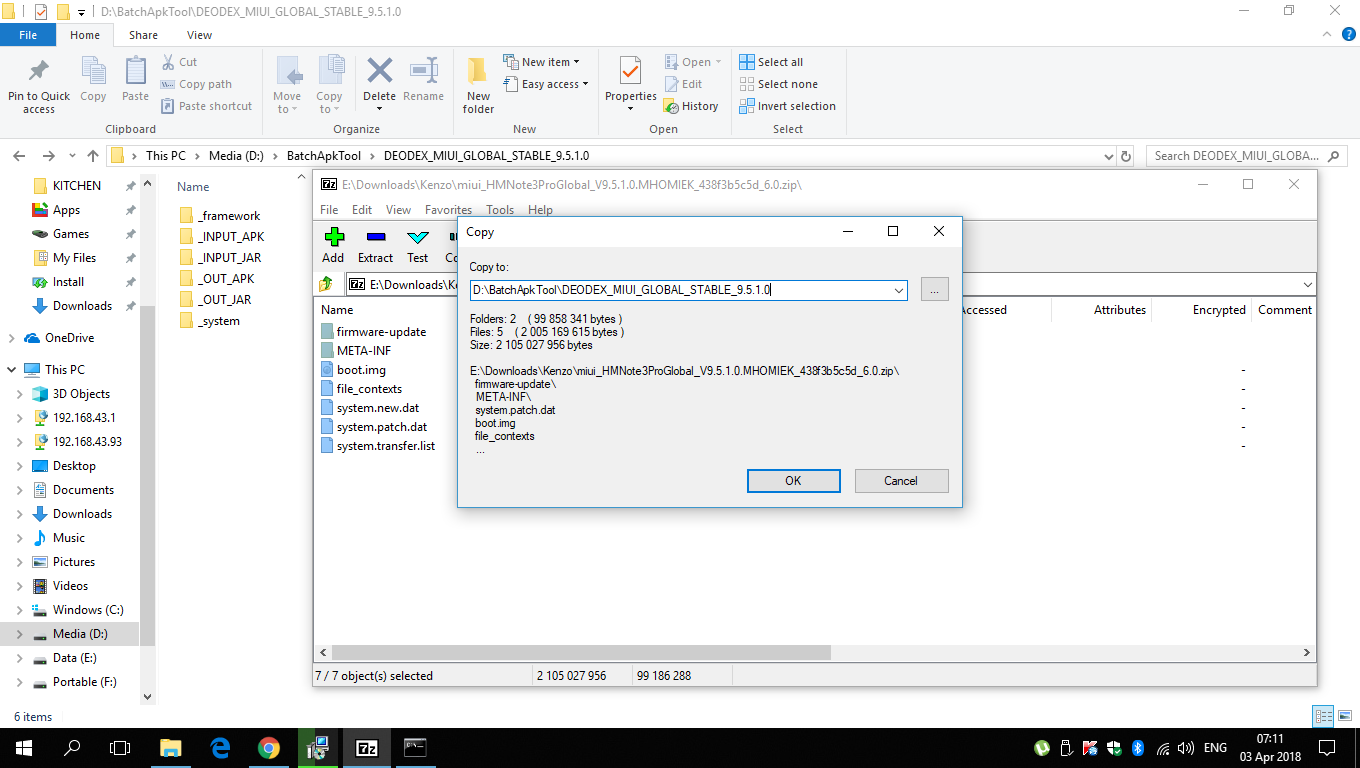The height and width of the screenshot is (768, 1360).
Task: Select system.transfer.list in 7-Zip
Action: pyautogui.click(x=378, y=446)
